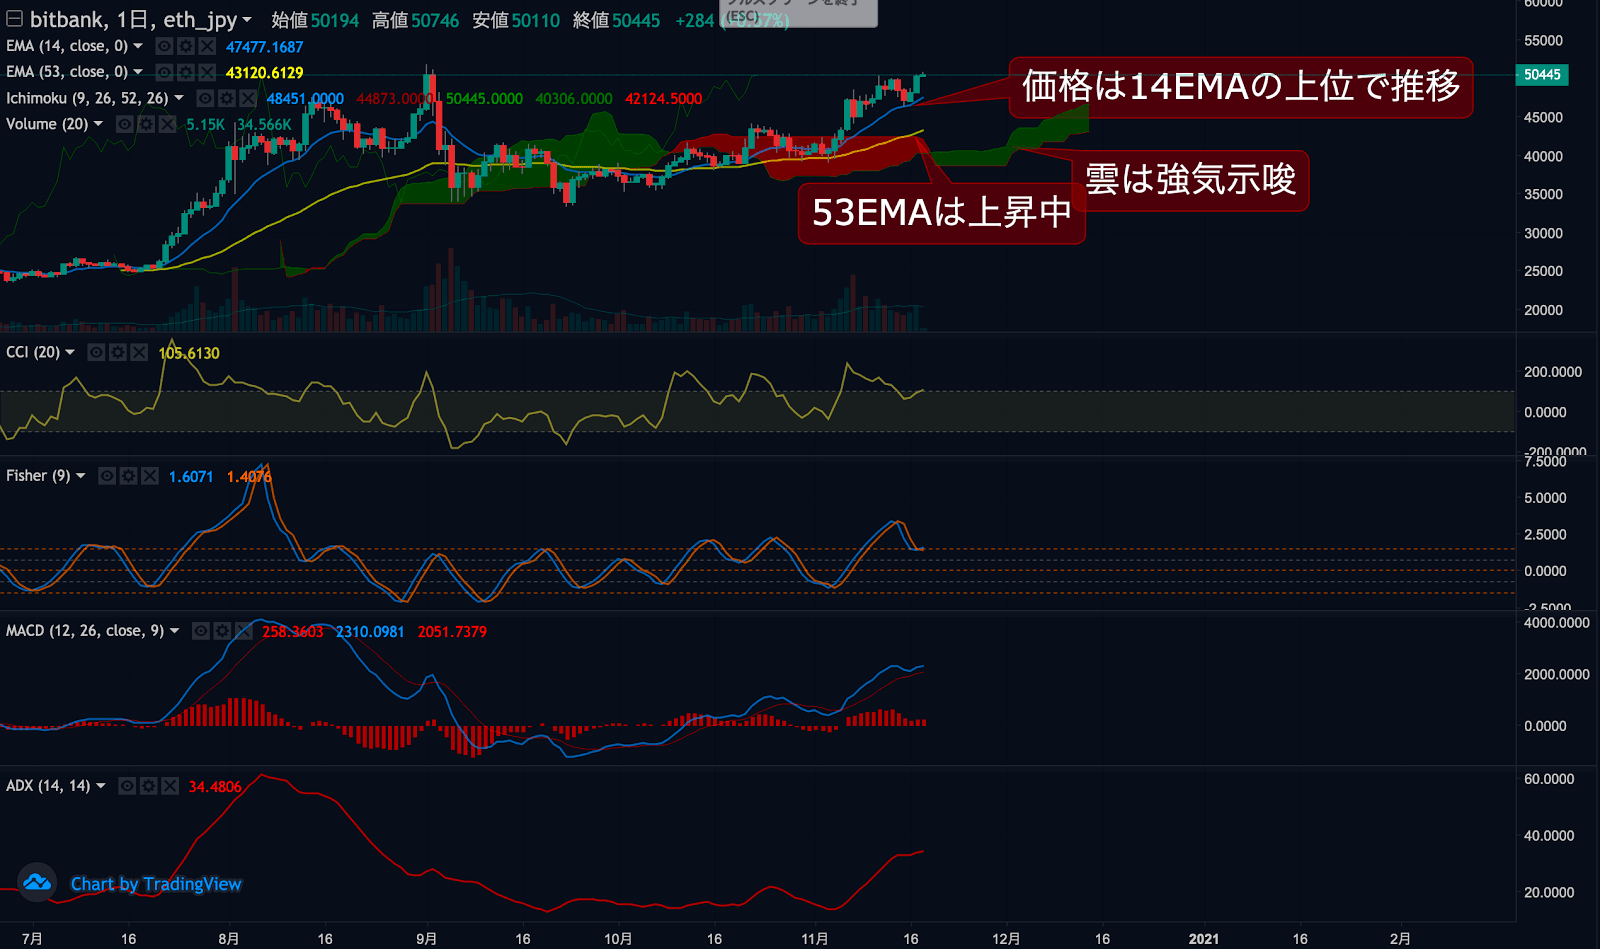Open CCI indicator settings gear
This screenshot has height=949, width=1600.
pos(118,352)
